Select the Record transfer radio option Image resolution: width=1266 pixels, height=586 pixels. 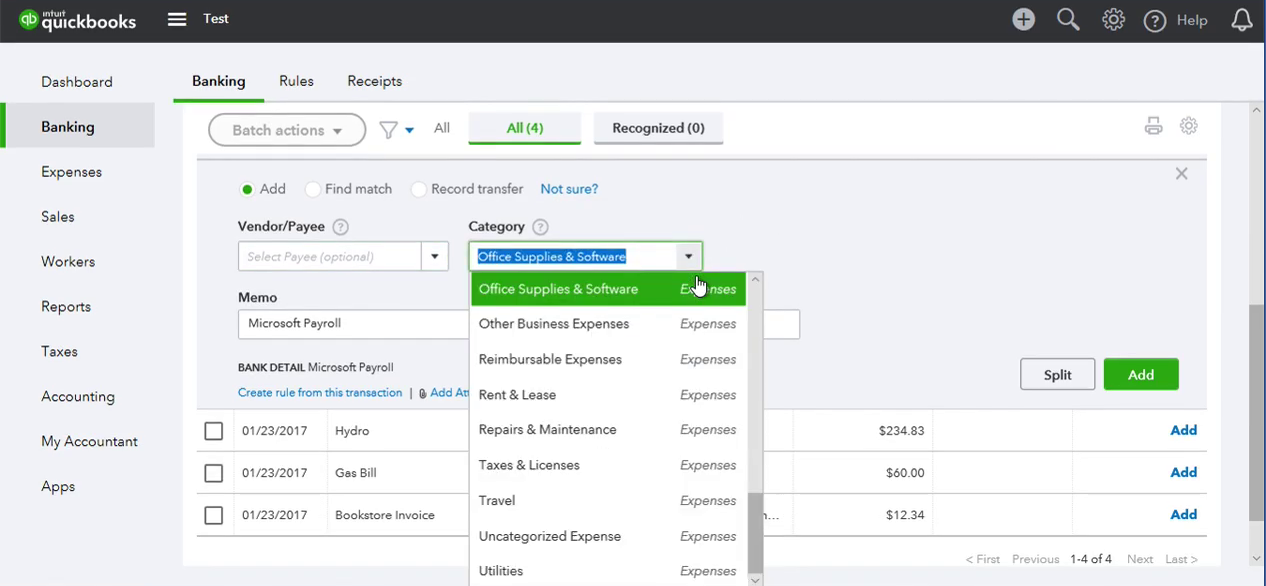[419, 189]
